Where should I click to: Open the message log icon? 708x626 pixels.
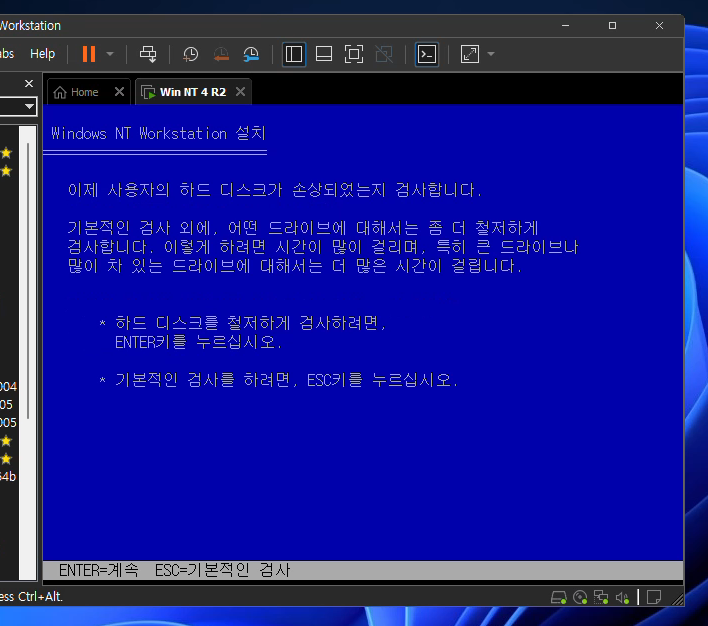653,598
